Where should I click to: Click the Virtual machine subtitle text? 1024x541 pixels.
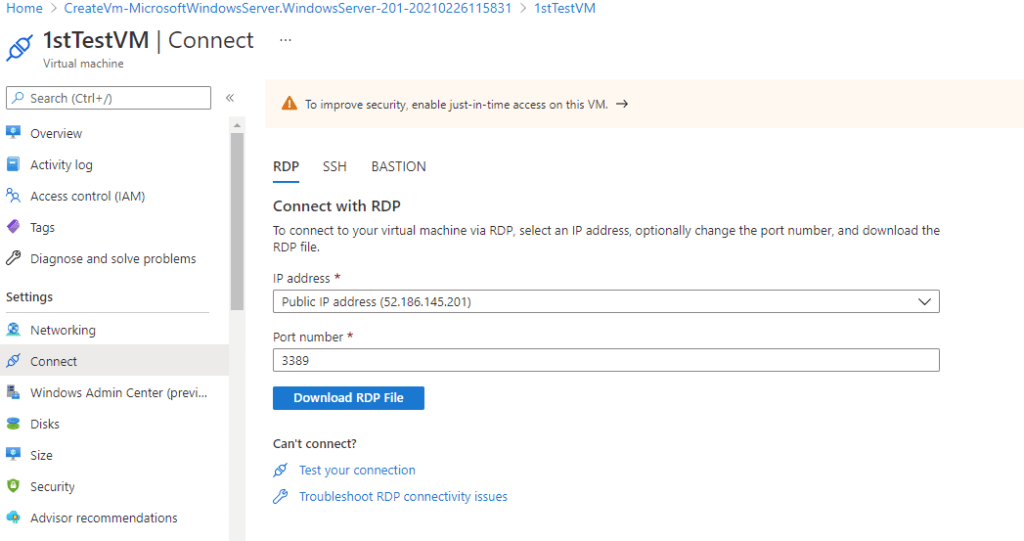[x=84, y=63]
